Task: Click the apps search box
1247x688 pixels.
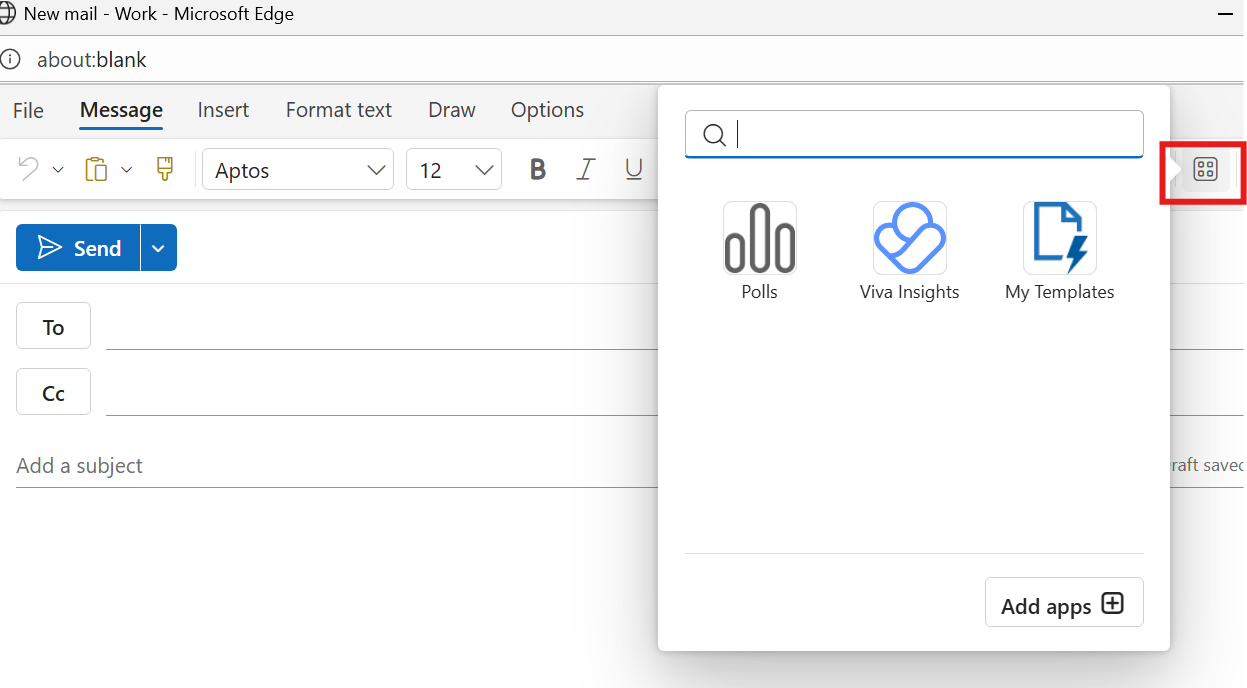Action: click(914, 134)
